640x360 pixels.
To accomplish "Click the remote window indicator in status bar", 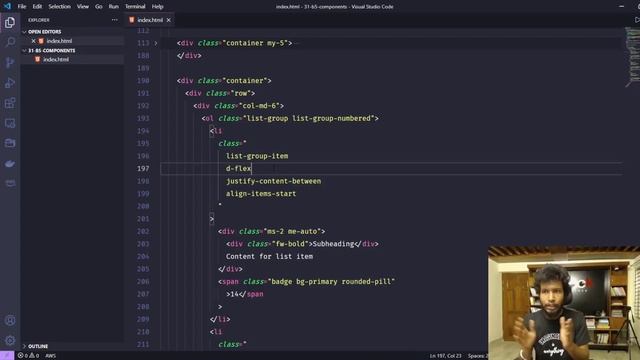I will click(x=7, y=356).
